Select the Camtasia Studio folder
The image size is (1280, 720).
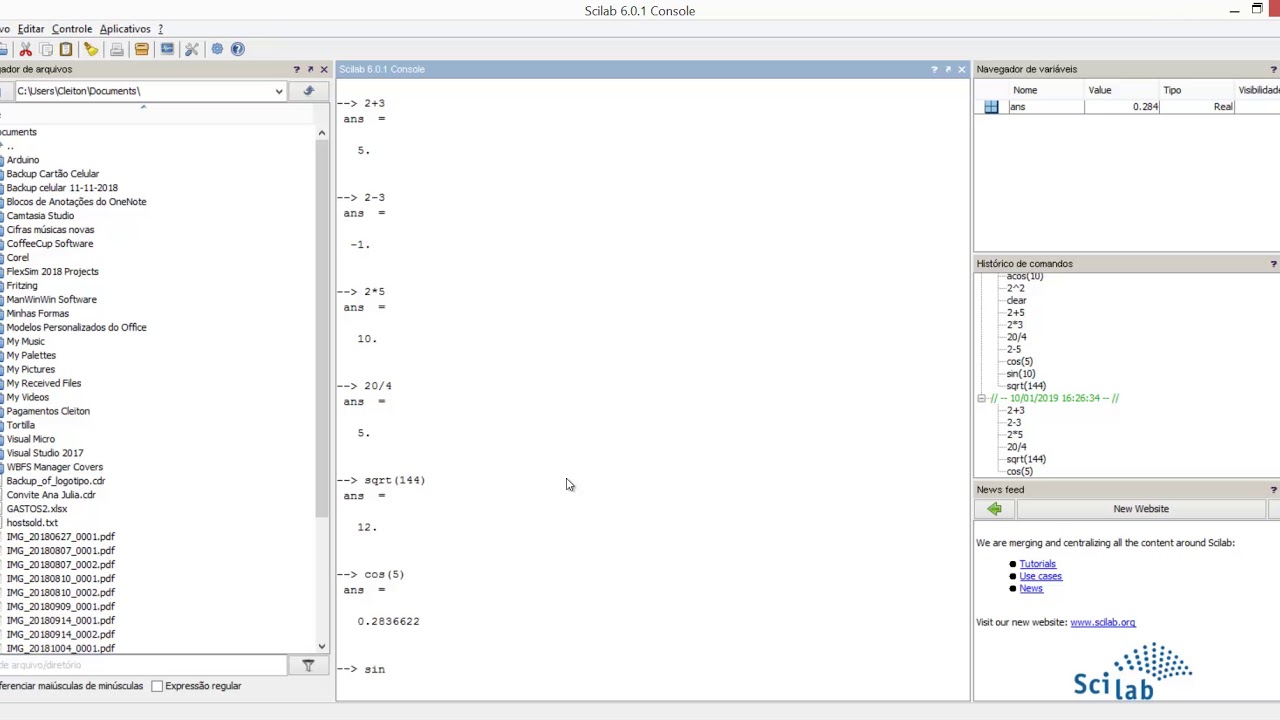click(40, 216)
